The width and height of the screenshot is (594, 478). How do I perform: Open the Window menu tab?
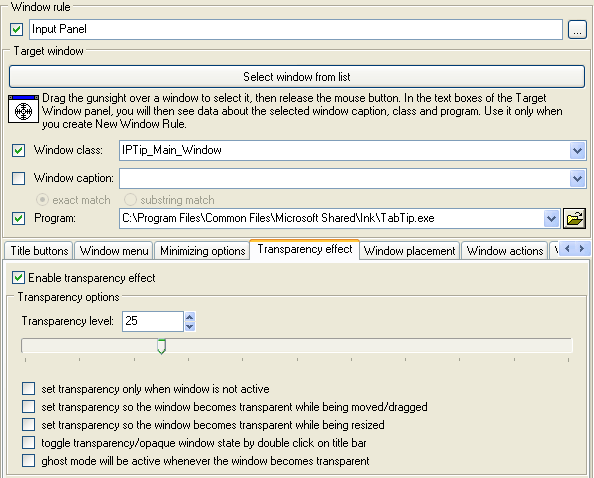114,251
